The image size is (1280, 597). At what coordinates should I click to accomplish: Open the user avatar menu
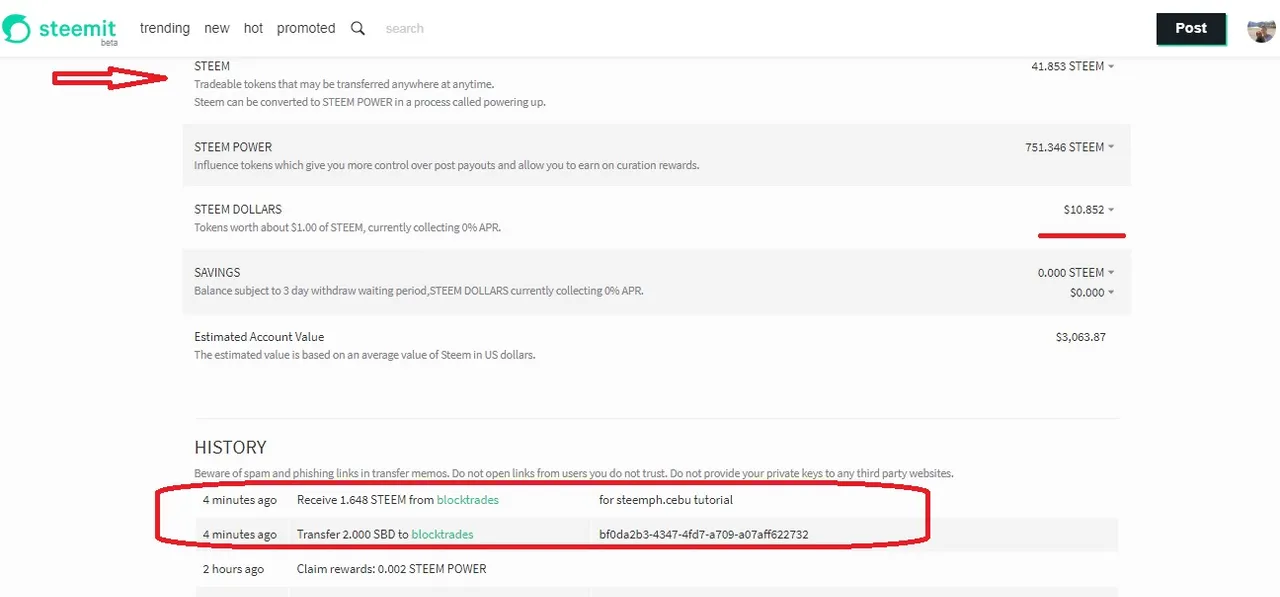click(1261, 29)
